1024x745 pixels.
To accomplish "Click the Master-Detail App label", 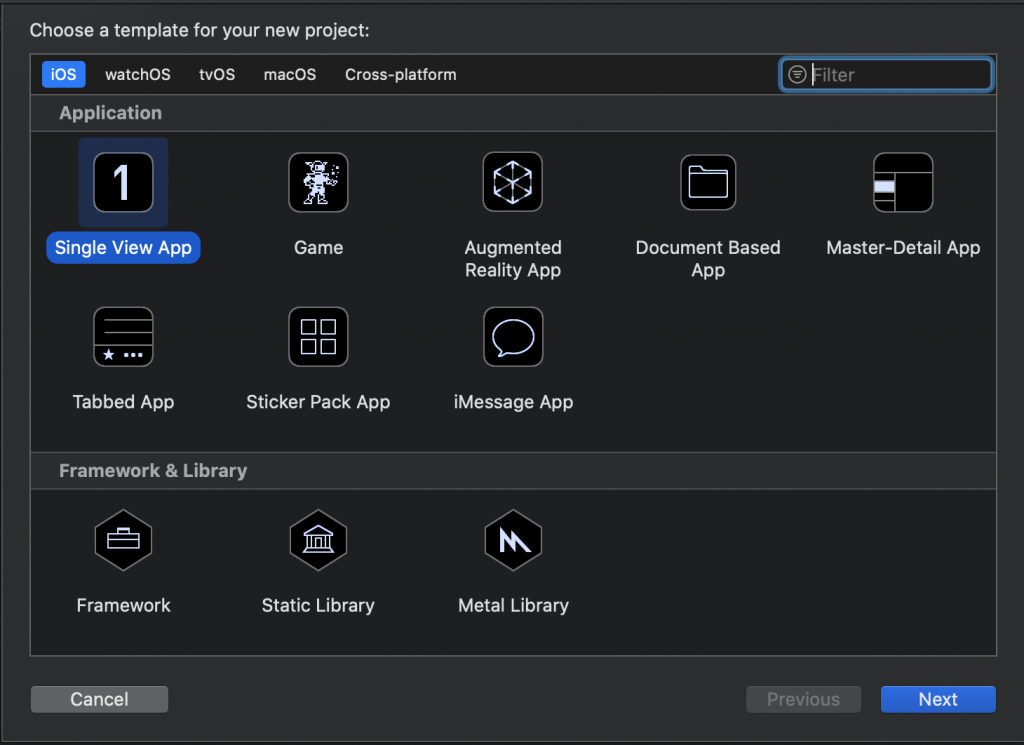I will pyautogui.click(x=903, y=247).
